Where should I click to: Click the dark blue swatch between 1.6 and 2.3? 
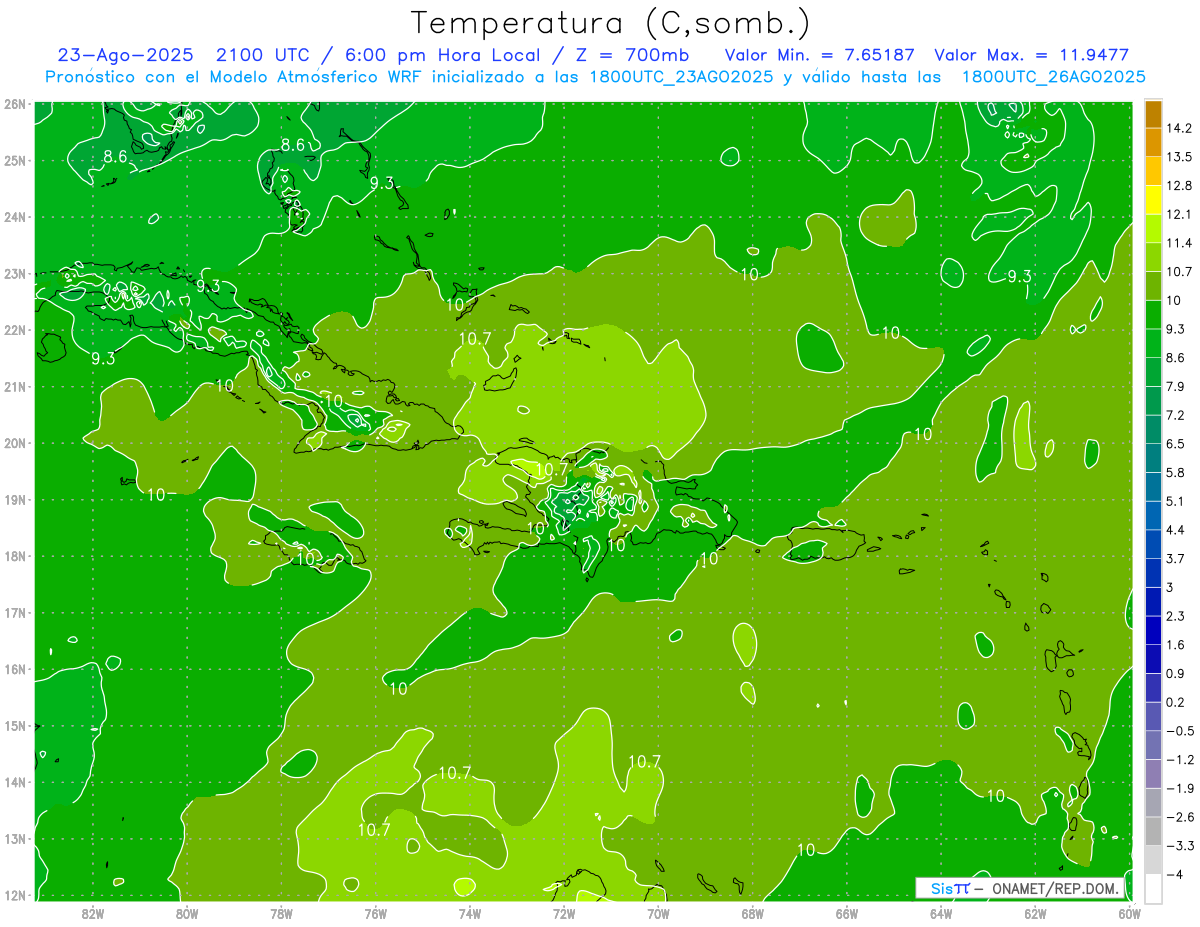click(x=1152, y=631)
